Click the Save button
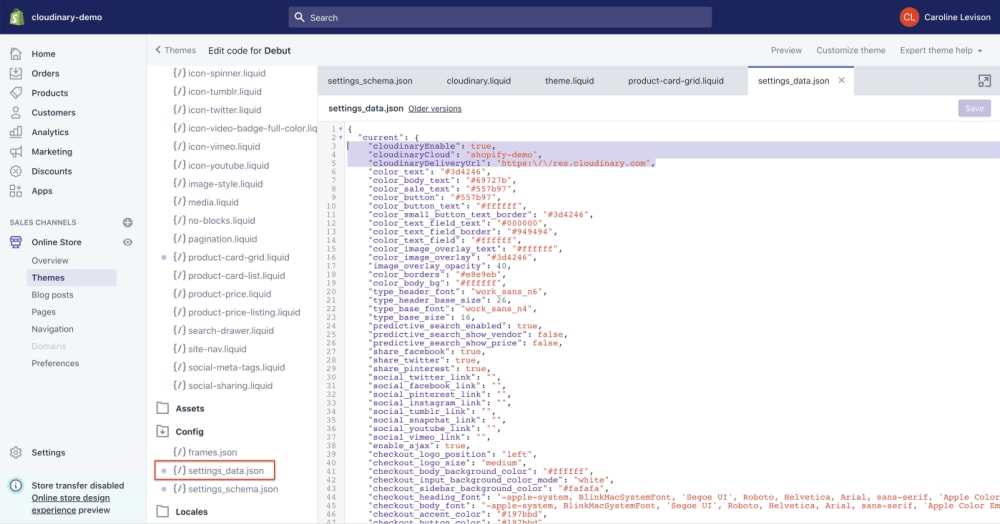Screen dimensions: 1000x524 (974, 108)
